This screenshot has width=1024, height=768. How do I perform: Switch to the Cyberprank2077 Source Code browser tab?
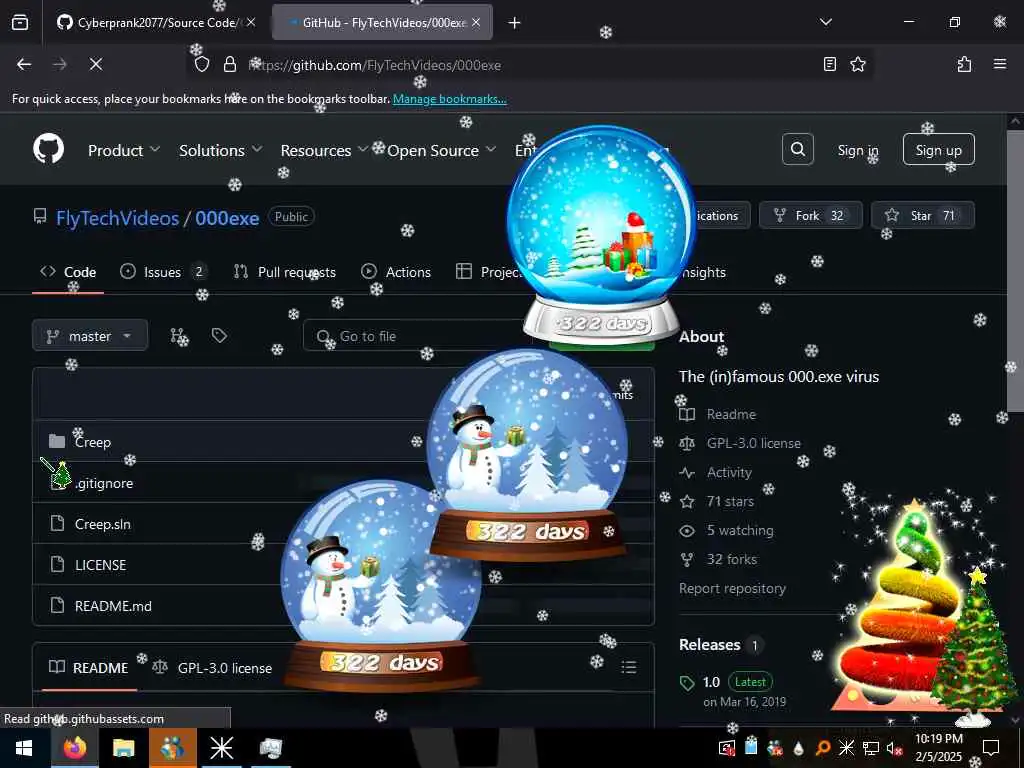coord(157,23)
